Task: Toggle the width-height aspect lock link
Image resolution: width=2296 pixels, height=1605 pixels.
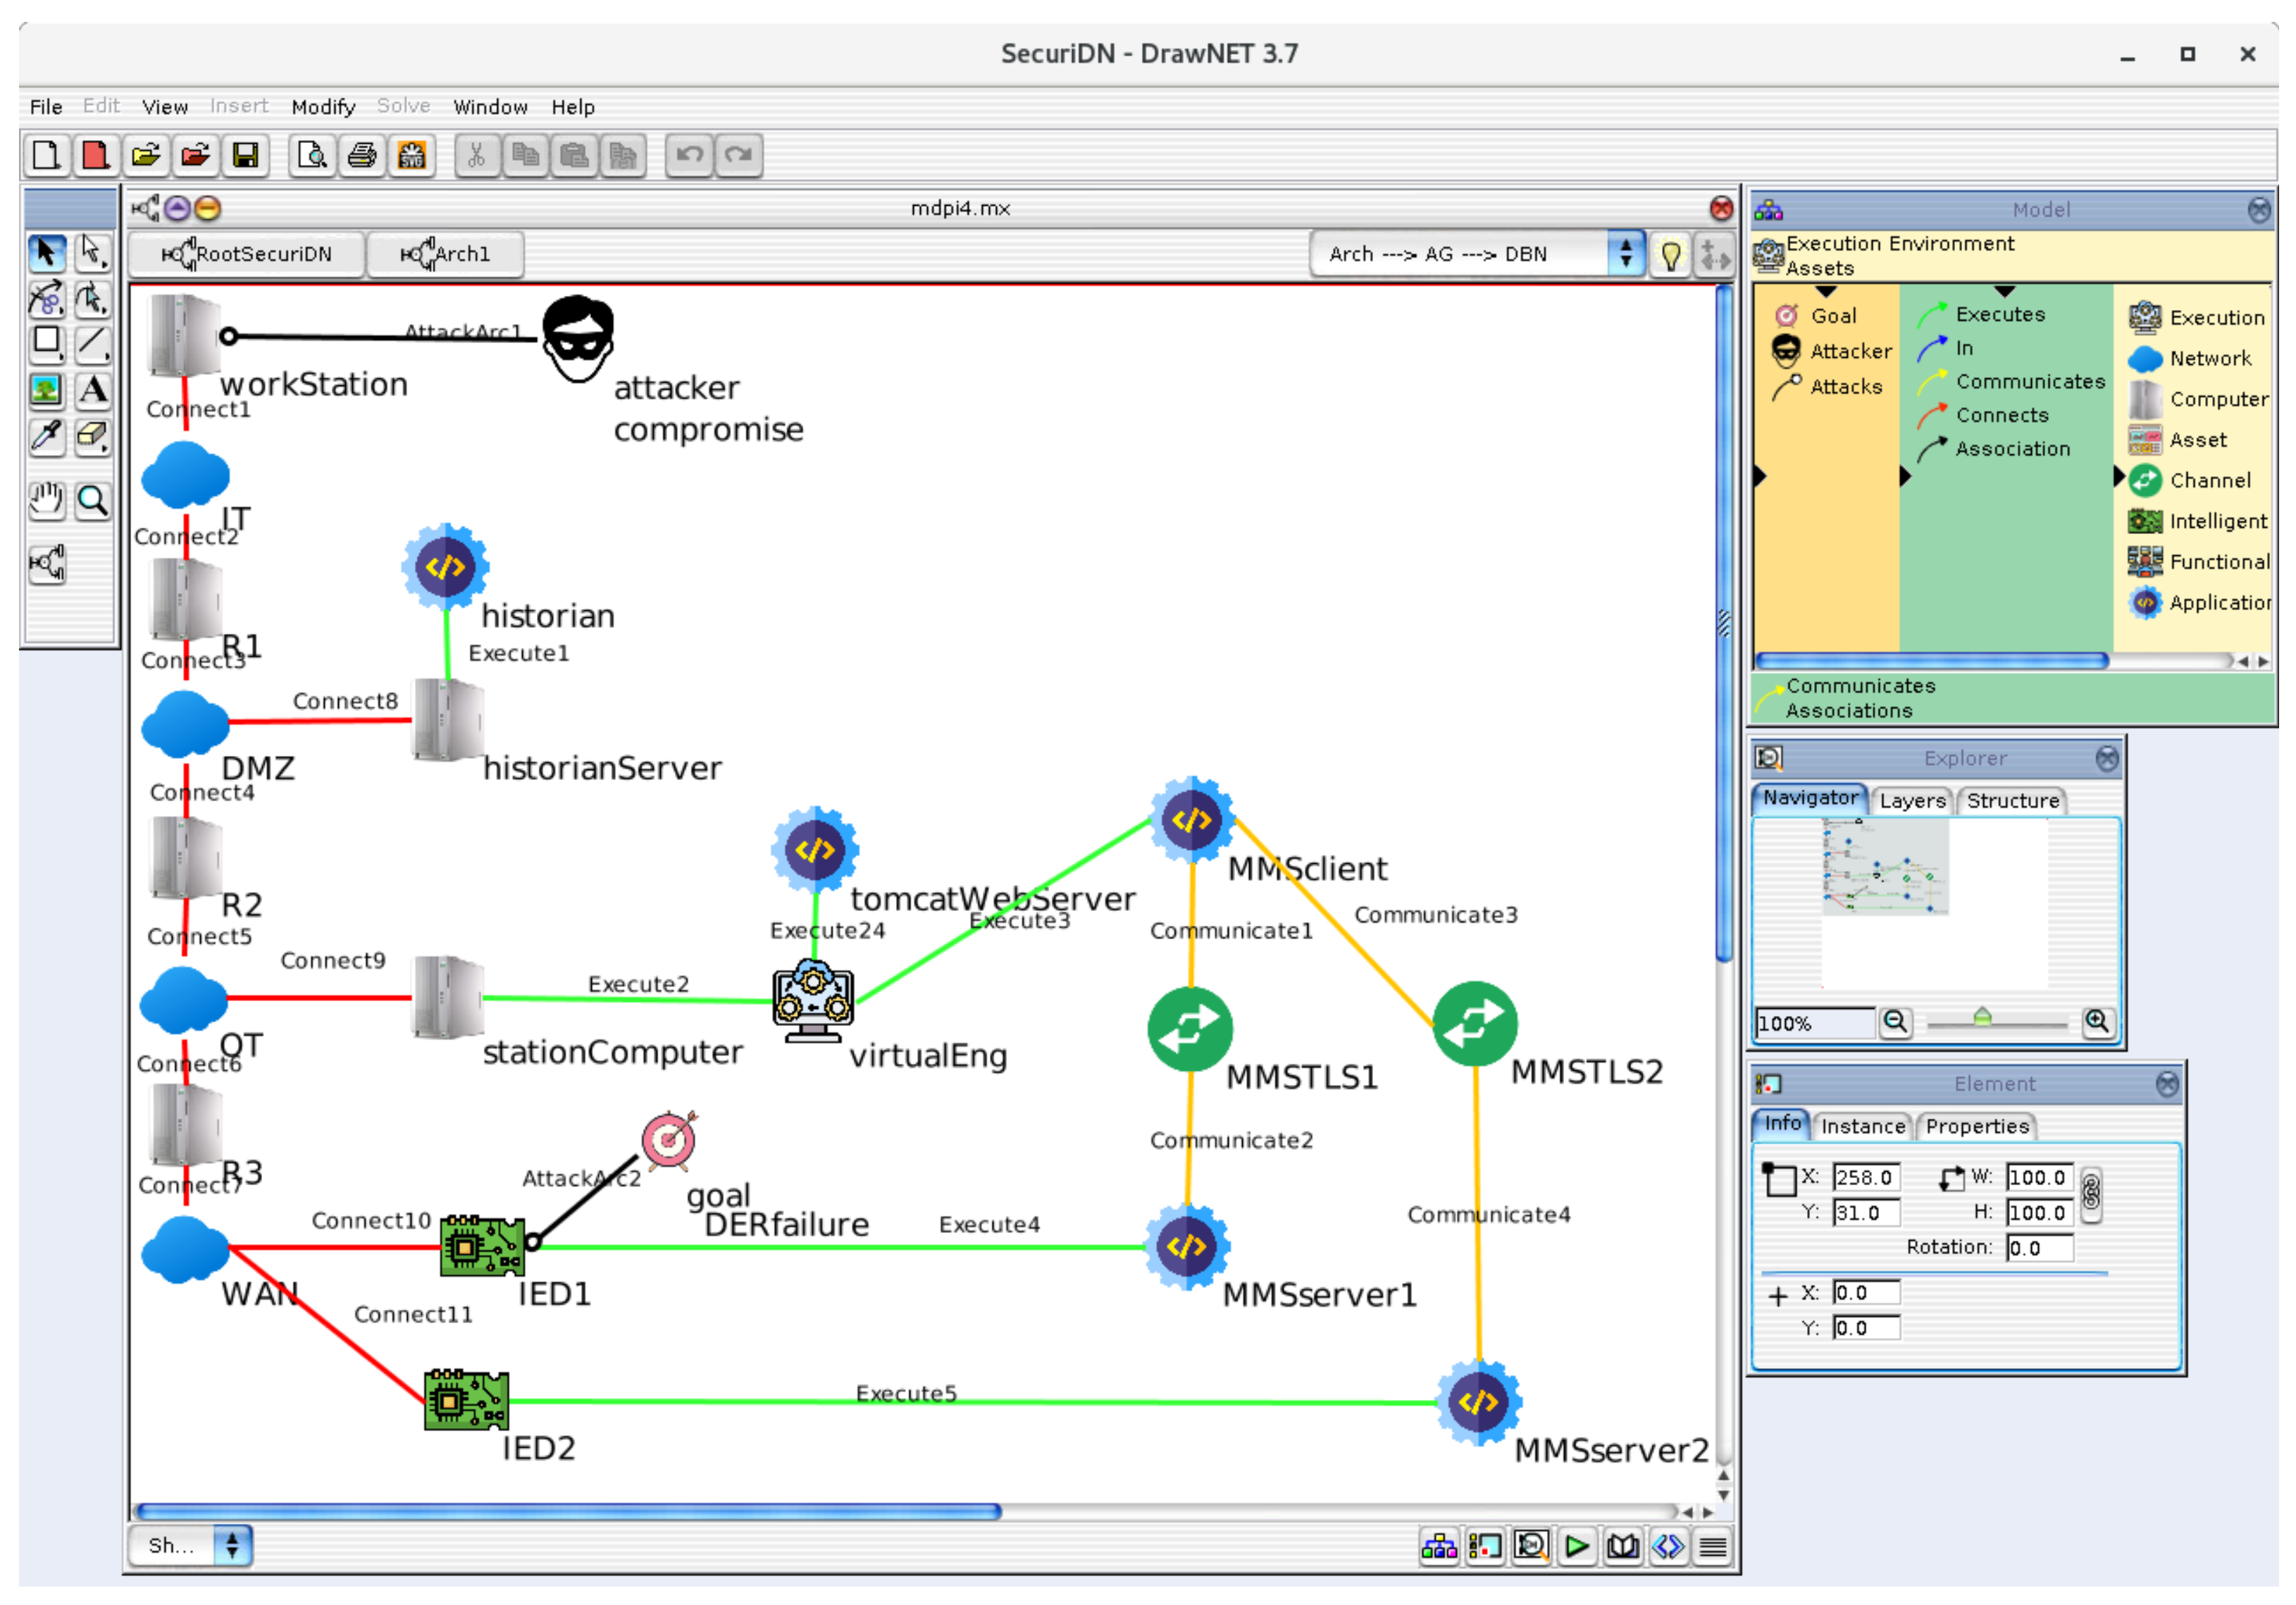Action: (2090, 1195)
